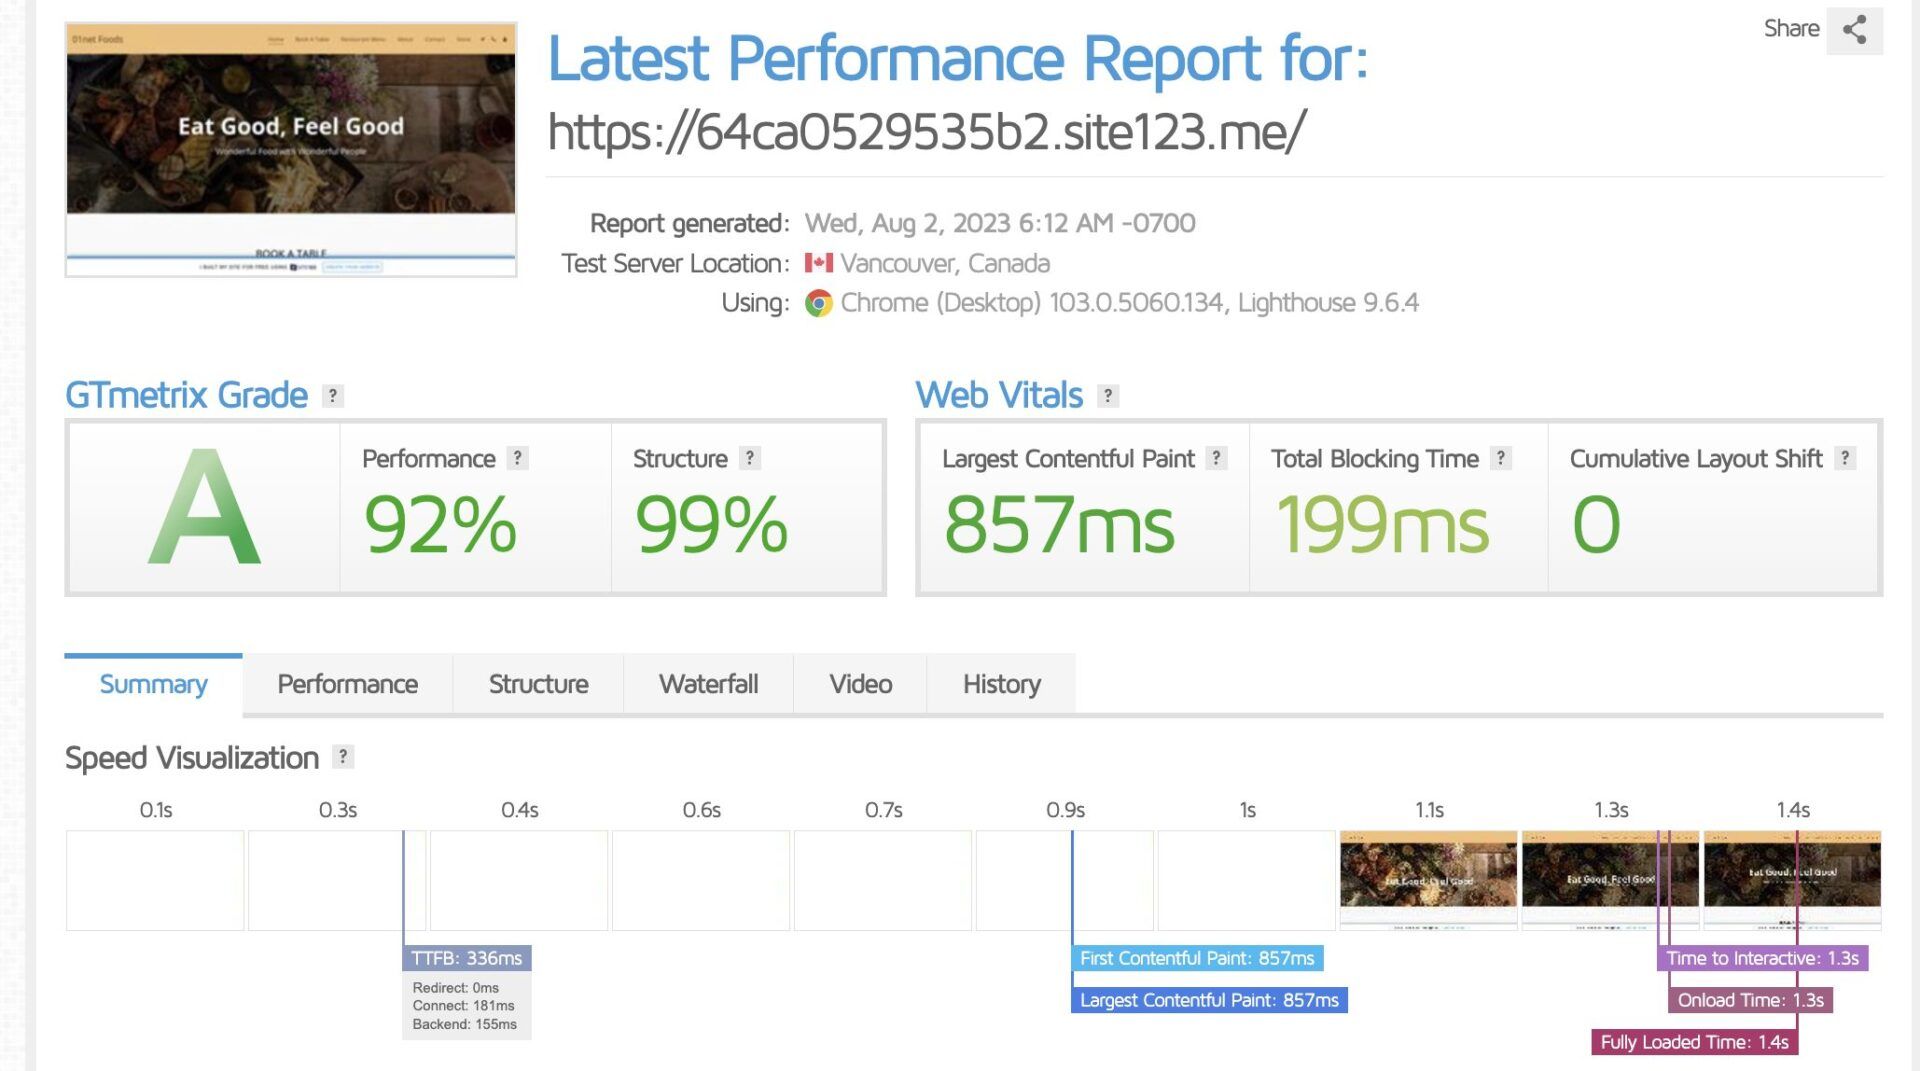Click the Performance score help icon
Image resolution: width=1920 pixels, height=1071 pixels.
(517, 458)
